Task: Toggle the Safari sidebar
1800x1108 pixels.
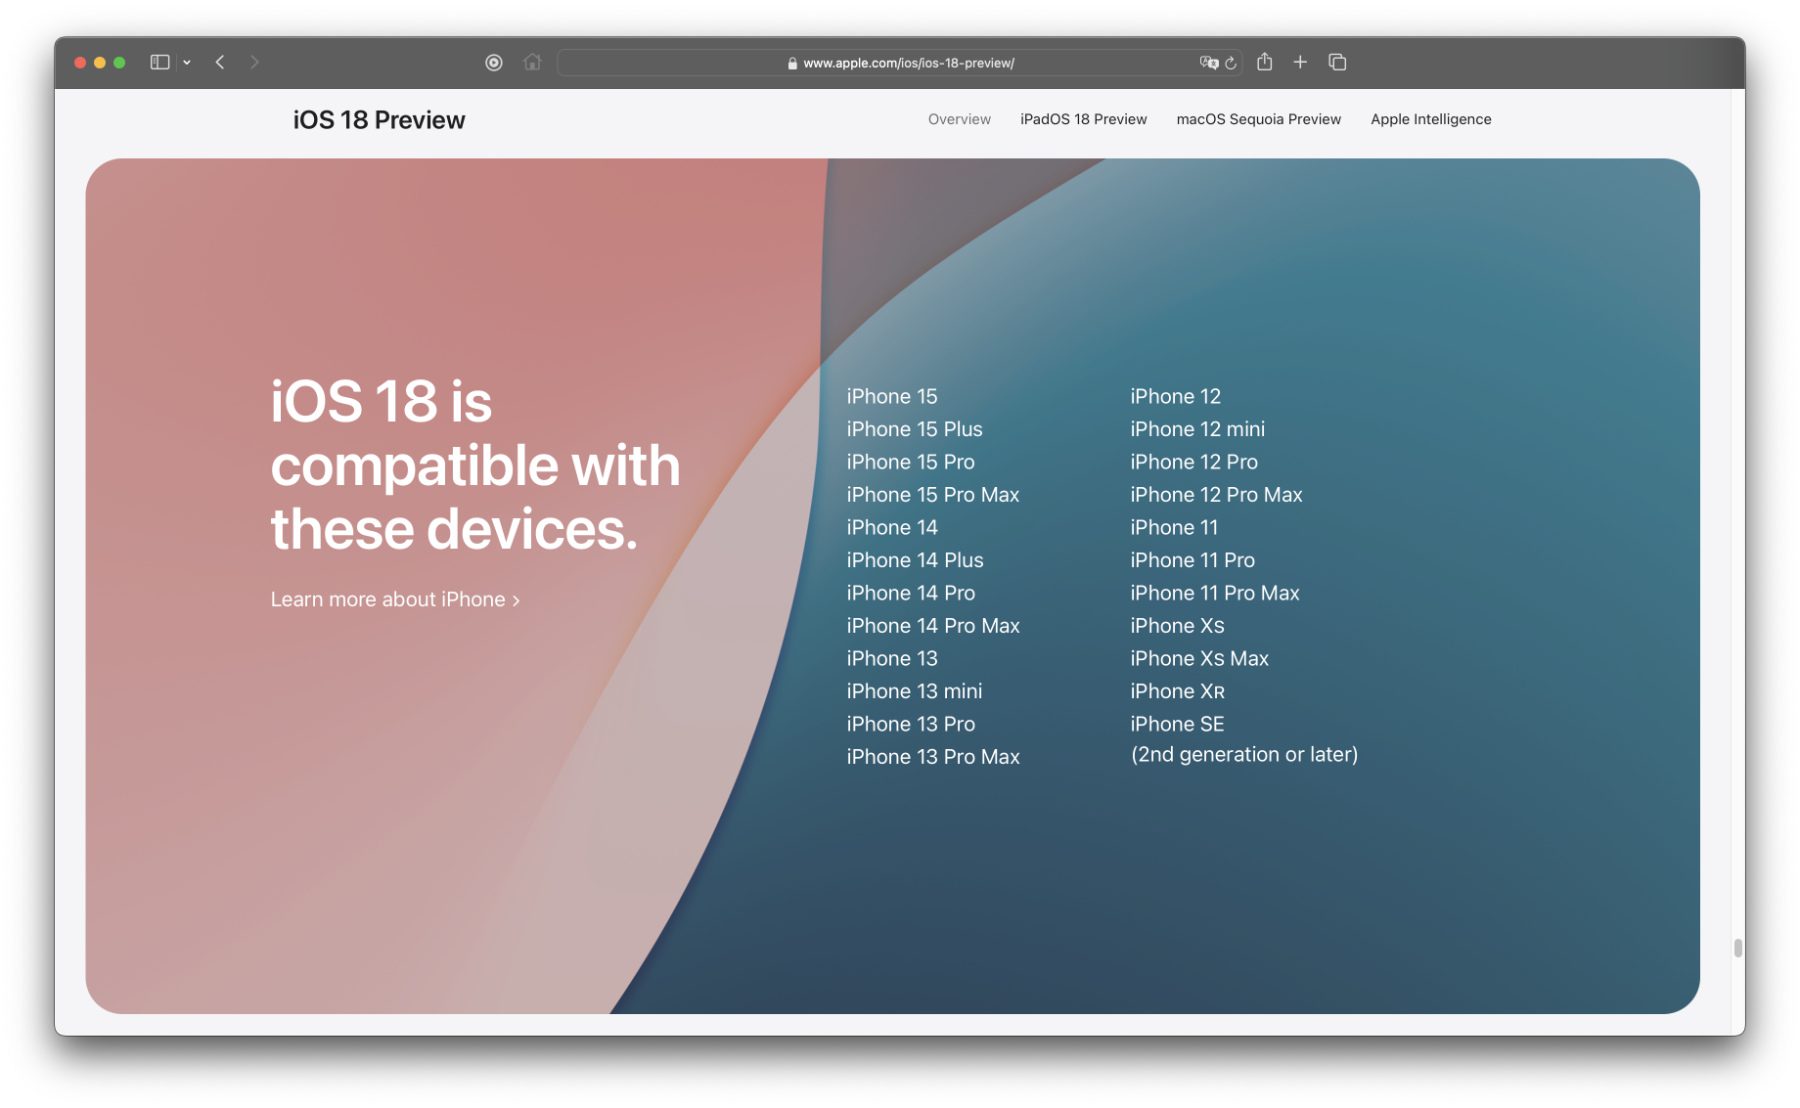Action: pos(159,62)
